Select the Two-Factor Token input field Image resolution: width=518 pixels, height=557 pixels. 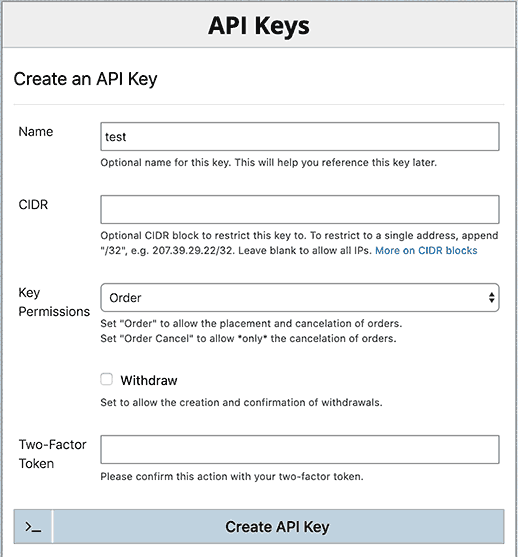pos(300,449)
